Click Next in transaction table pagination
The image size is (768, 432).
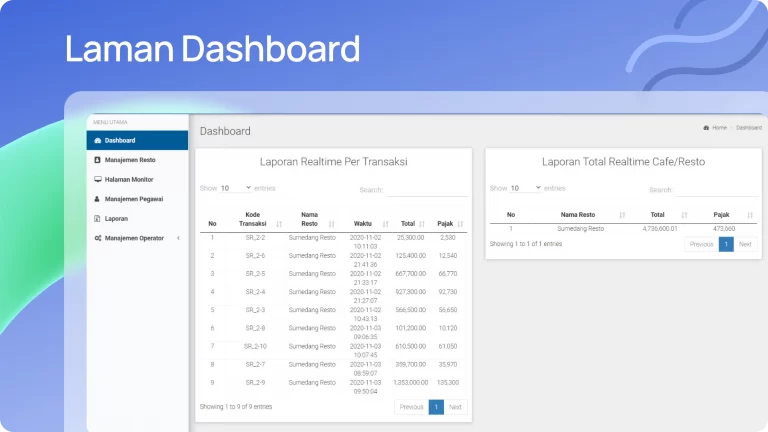tap(455, 407)
